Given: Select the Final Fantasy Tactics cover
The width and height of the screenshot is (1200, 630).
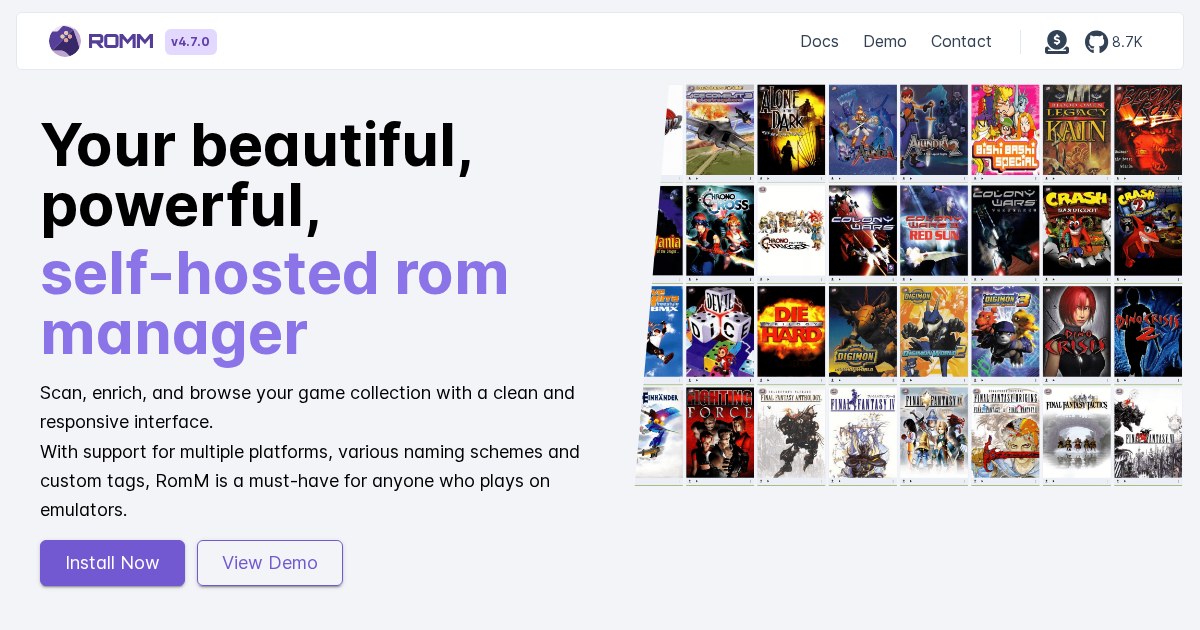Looking at the screenshot, I should click(1077, 434).
